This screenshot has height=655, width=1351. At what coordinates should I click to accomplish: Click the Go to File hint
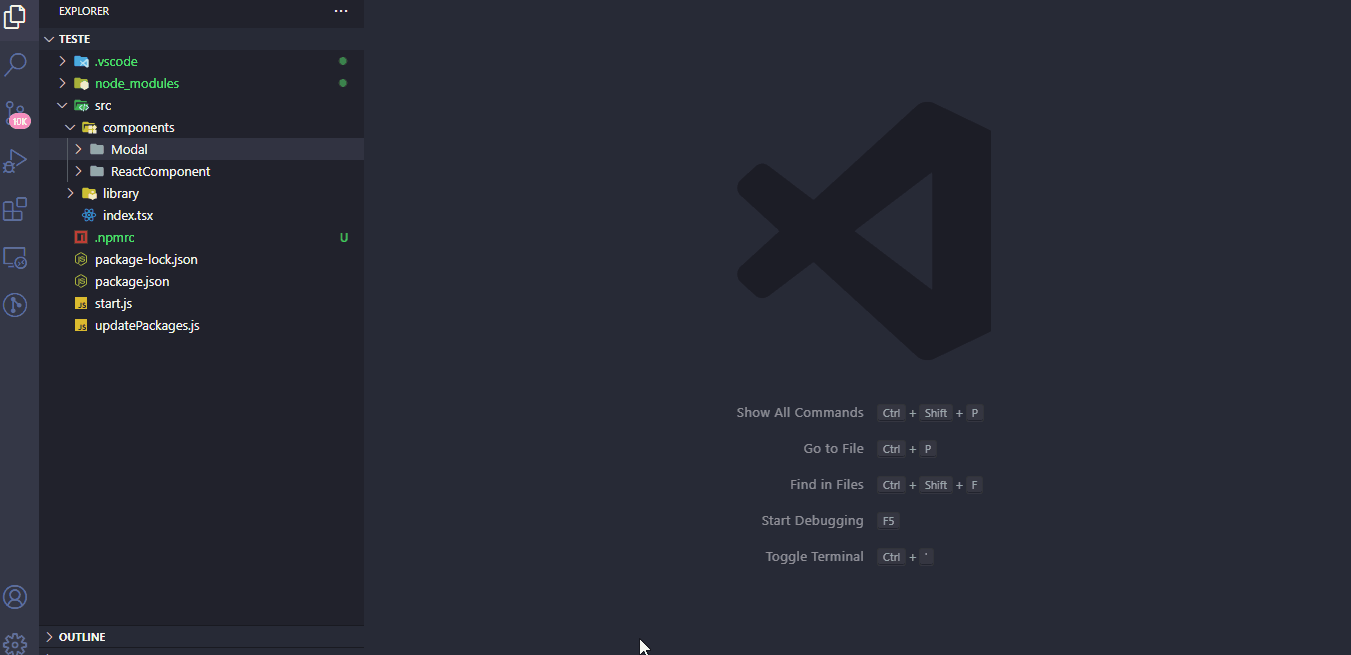coord(833,448)
